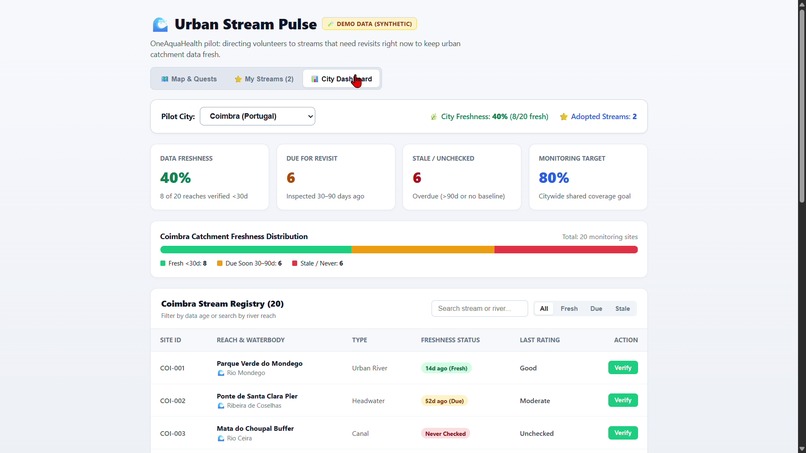
Task: Click the 14d ago (Fresh) status badge
Action: tap(446, 368)
